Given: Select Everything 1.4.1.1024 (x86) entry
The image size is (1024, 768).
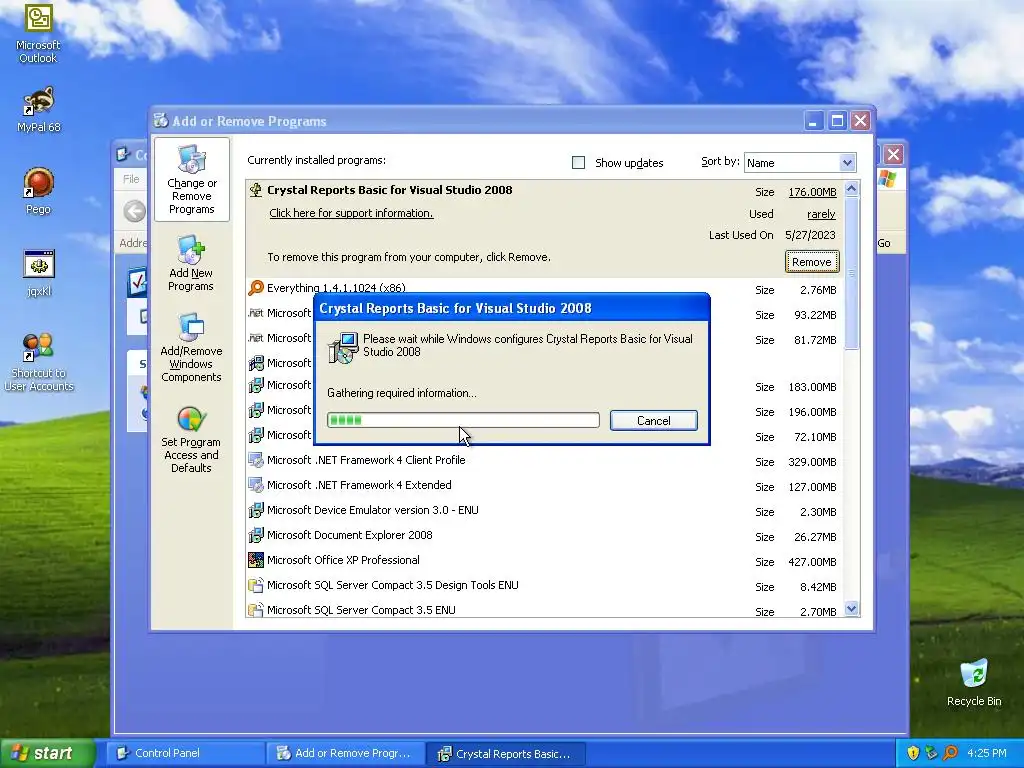Looking at the screenshot, I should [x=545, y=288].
